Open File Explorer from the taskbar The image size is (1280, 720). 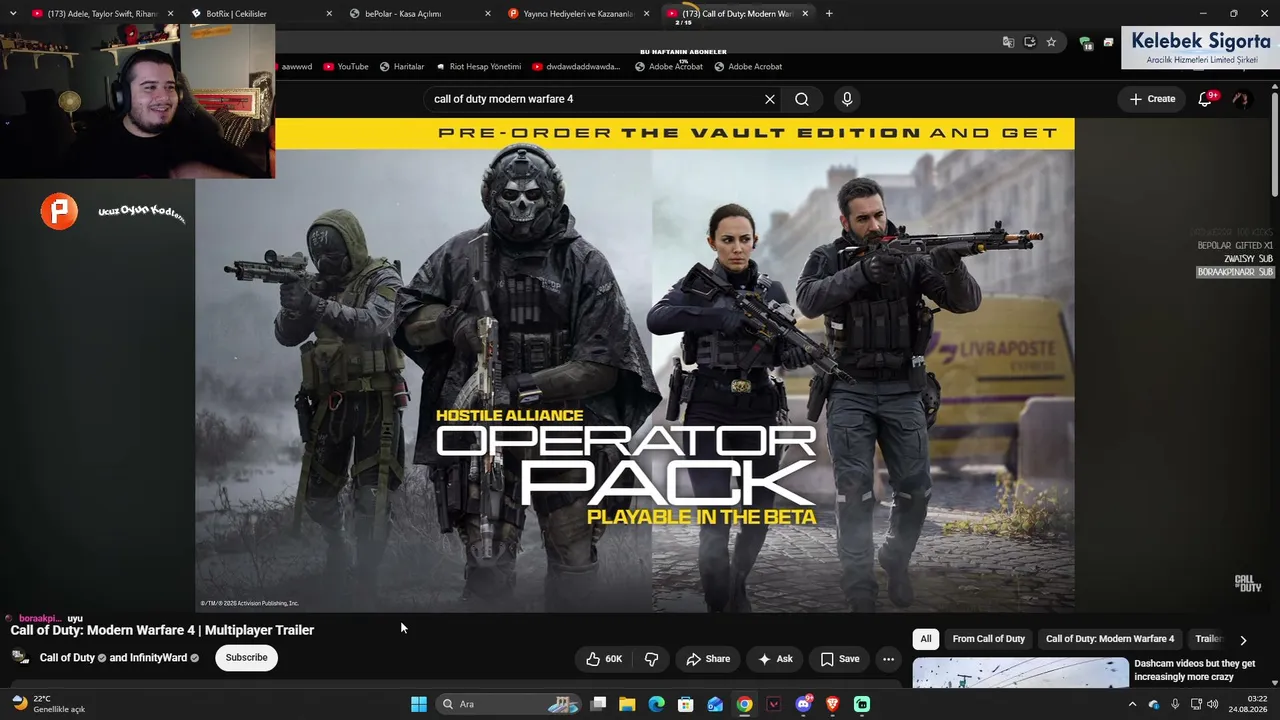[627, 704]
